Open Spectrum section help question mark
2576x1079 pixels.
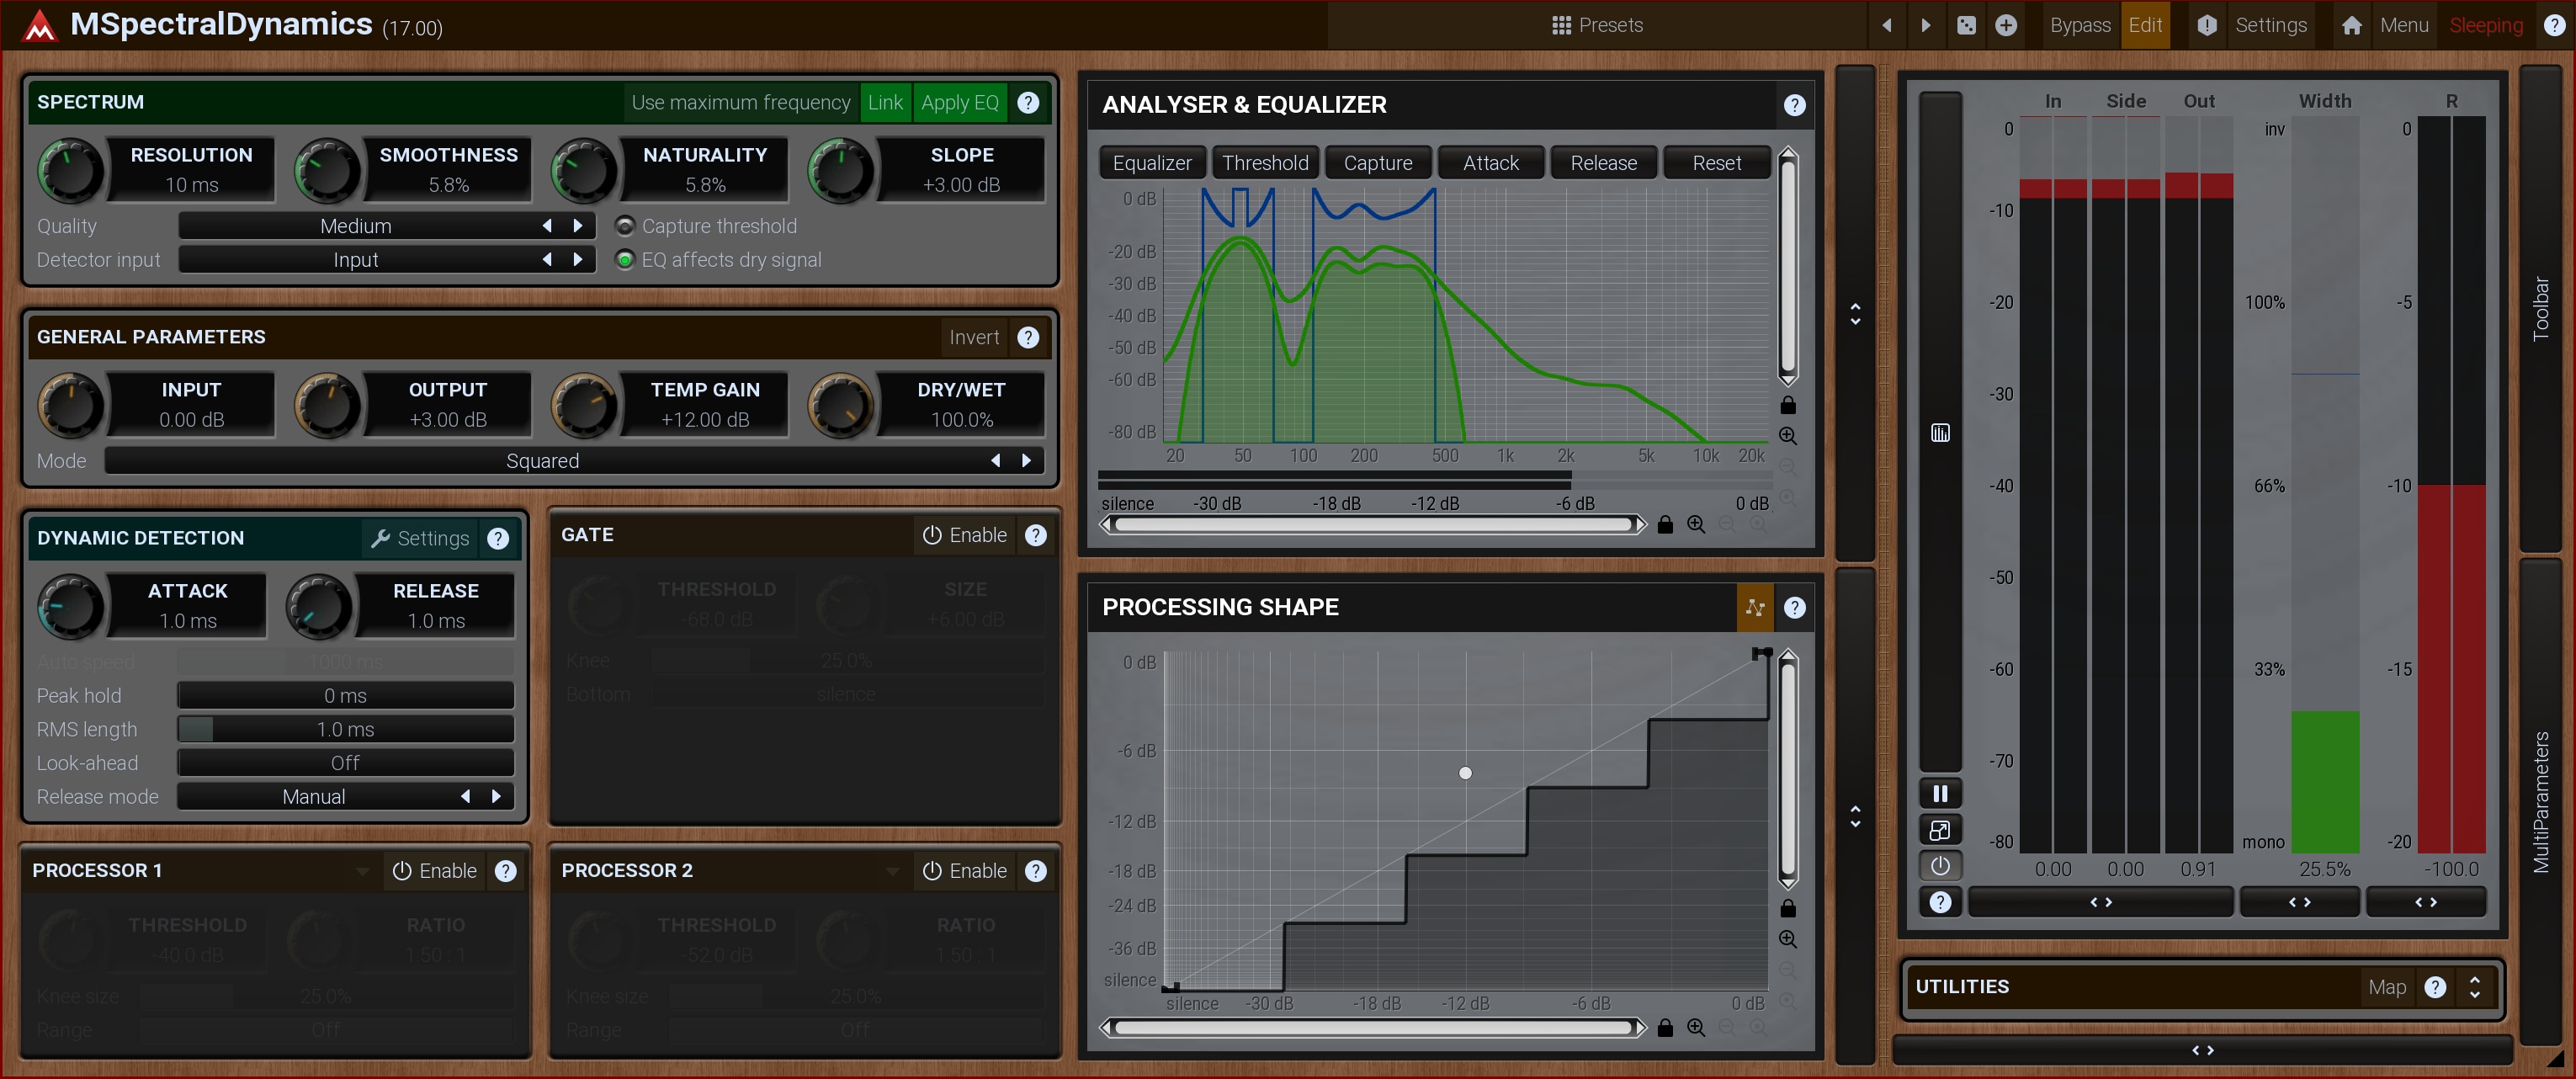[x=1028, y=102]
